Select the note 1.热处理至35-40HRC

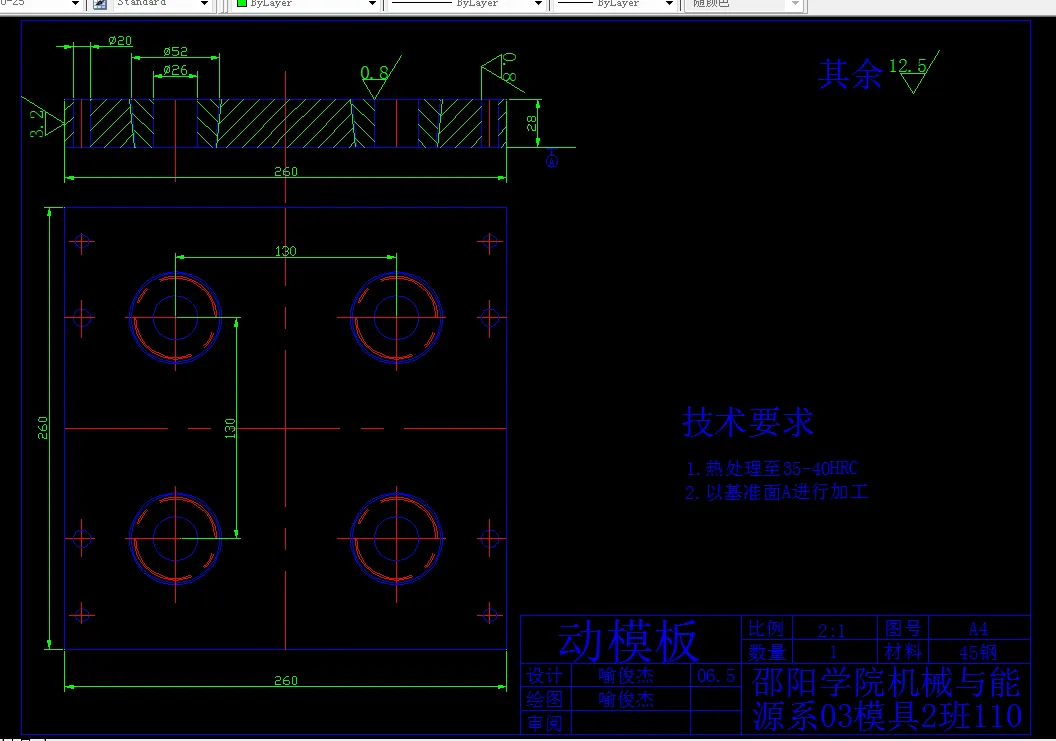[772, 468]
